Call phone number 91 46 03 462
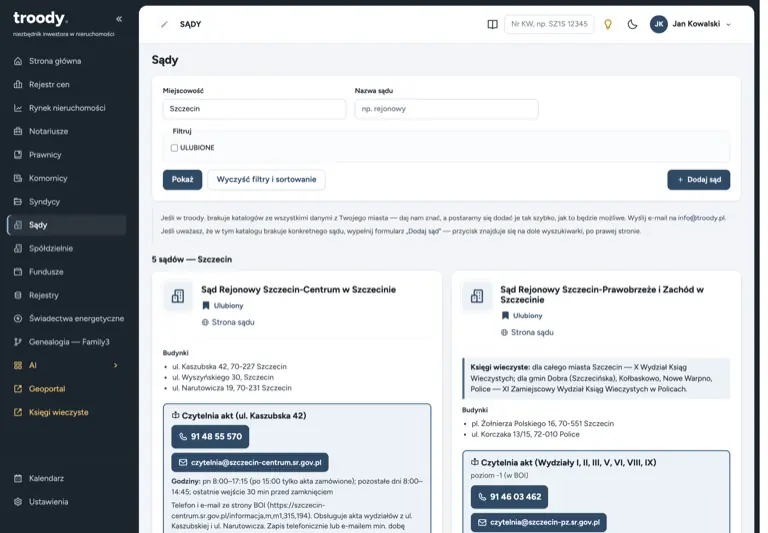 click(x=509, y=497)
